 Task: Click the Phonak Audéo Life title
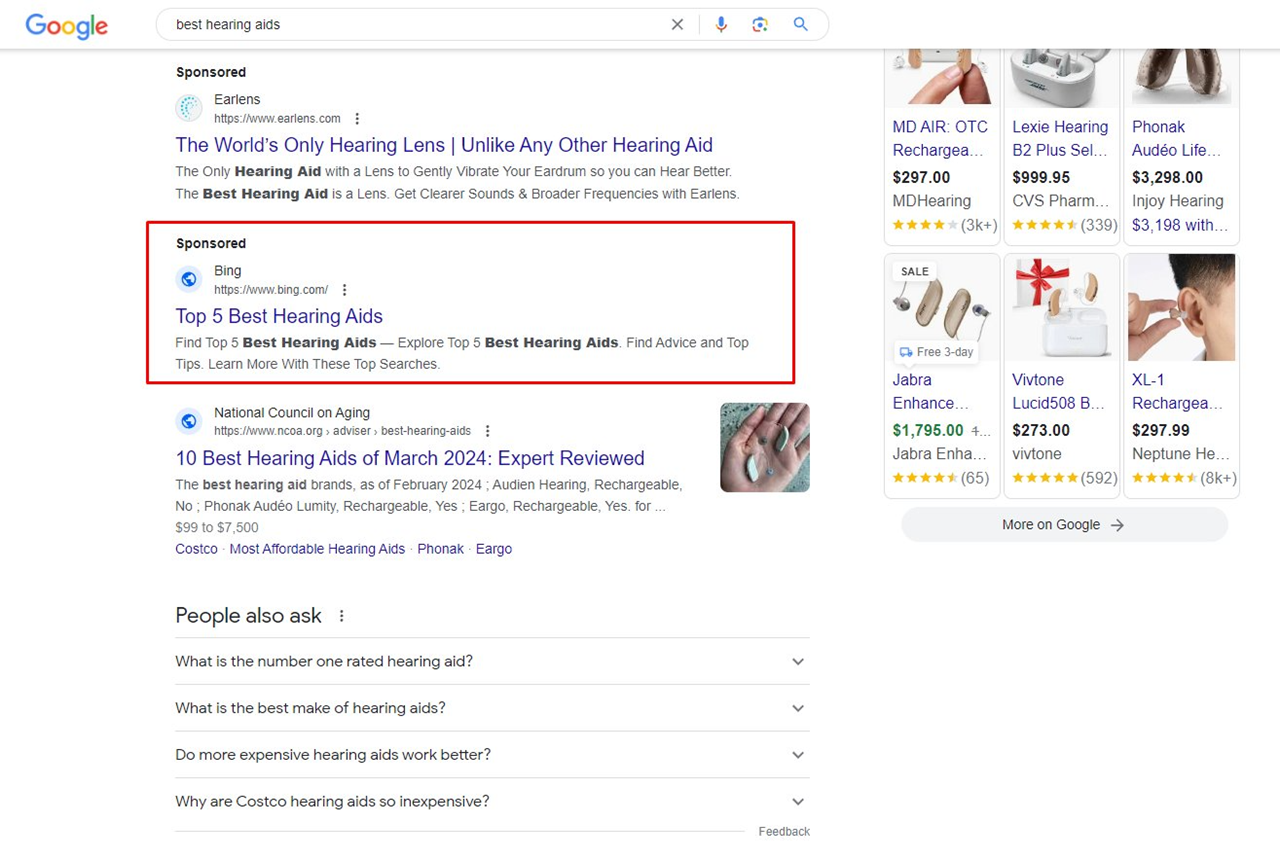1177,139
